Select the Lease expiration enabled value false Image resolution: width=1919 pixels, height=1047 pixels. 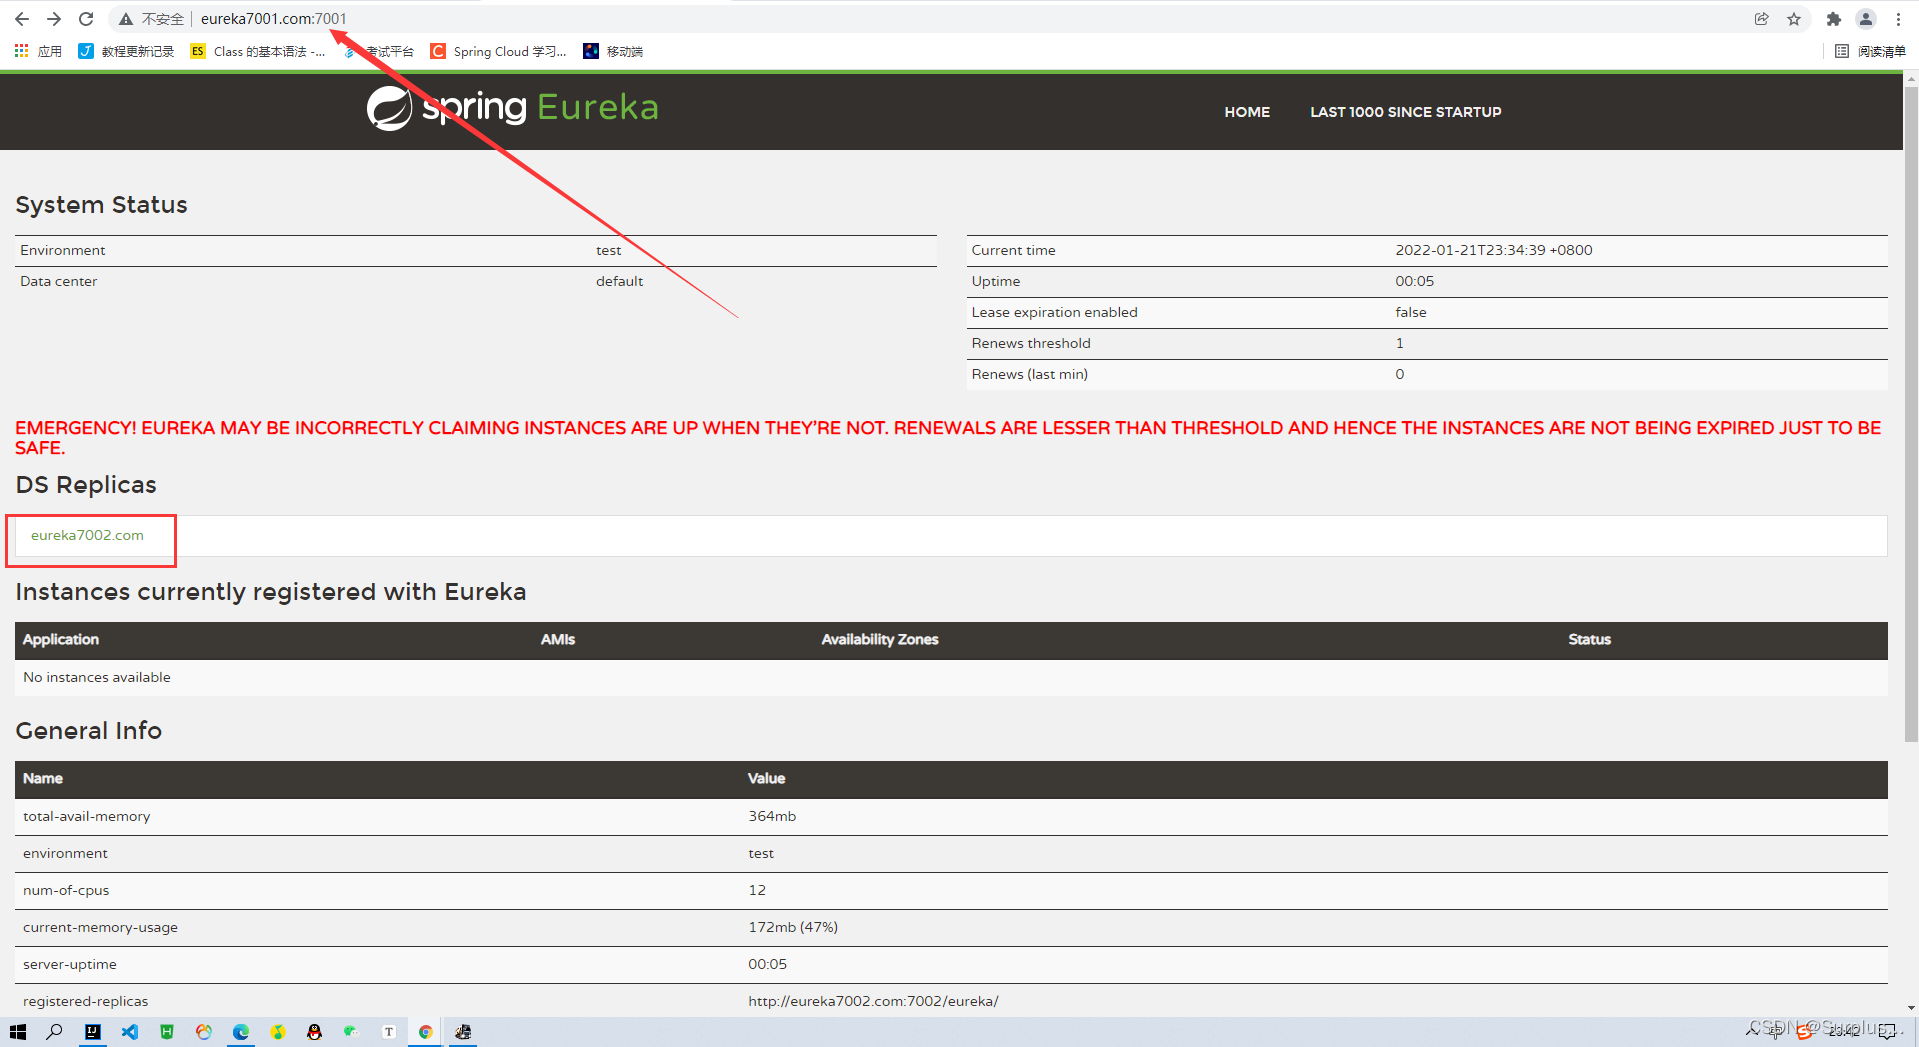tap(1411, 312)
